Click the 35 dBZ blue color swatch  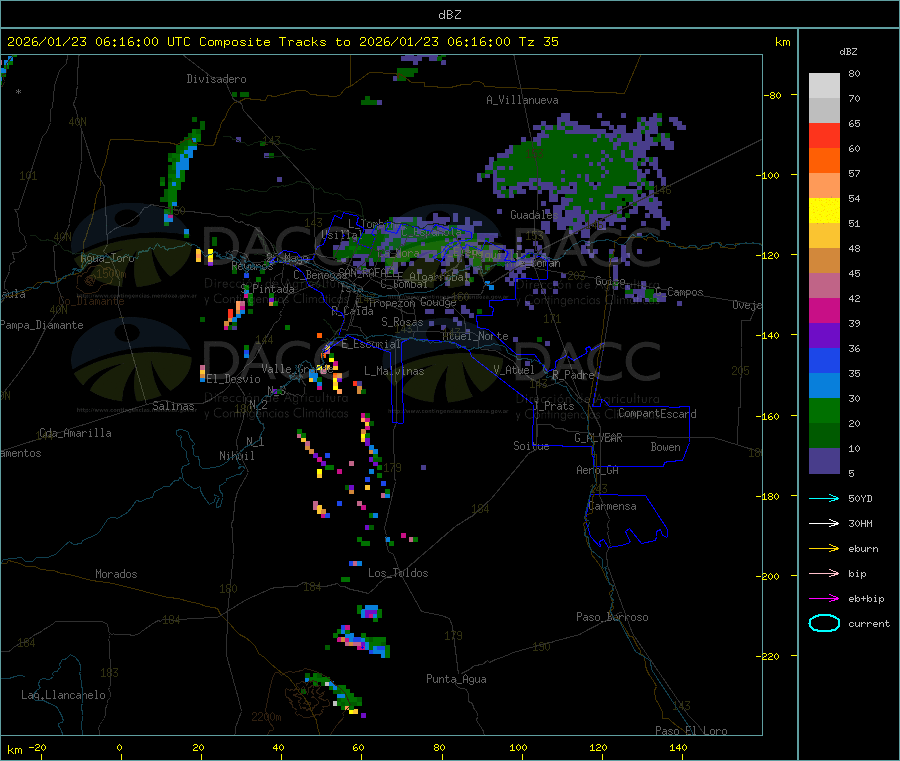pyautogui.click(x=824, y=386)
